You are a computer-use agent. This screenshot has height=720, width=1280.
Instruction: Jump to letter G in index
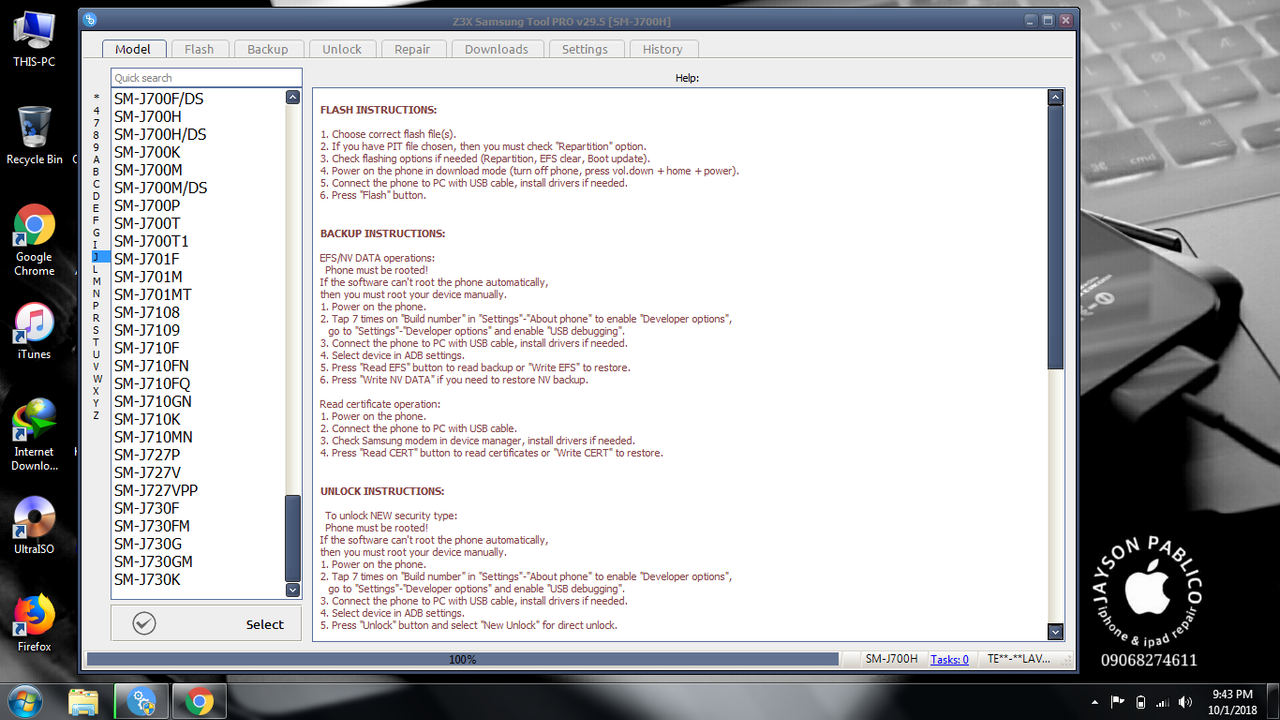point(96,232)
